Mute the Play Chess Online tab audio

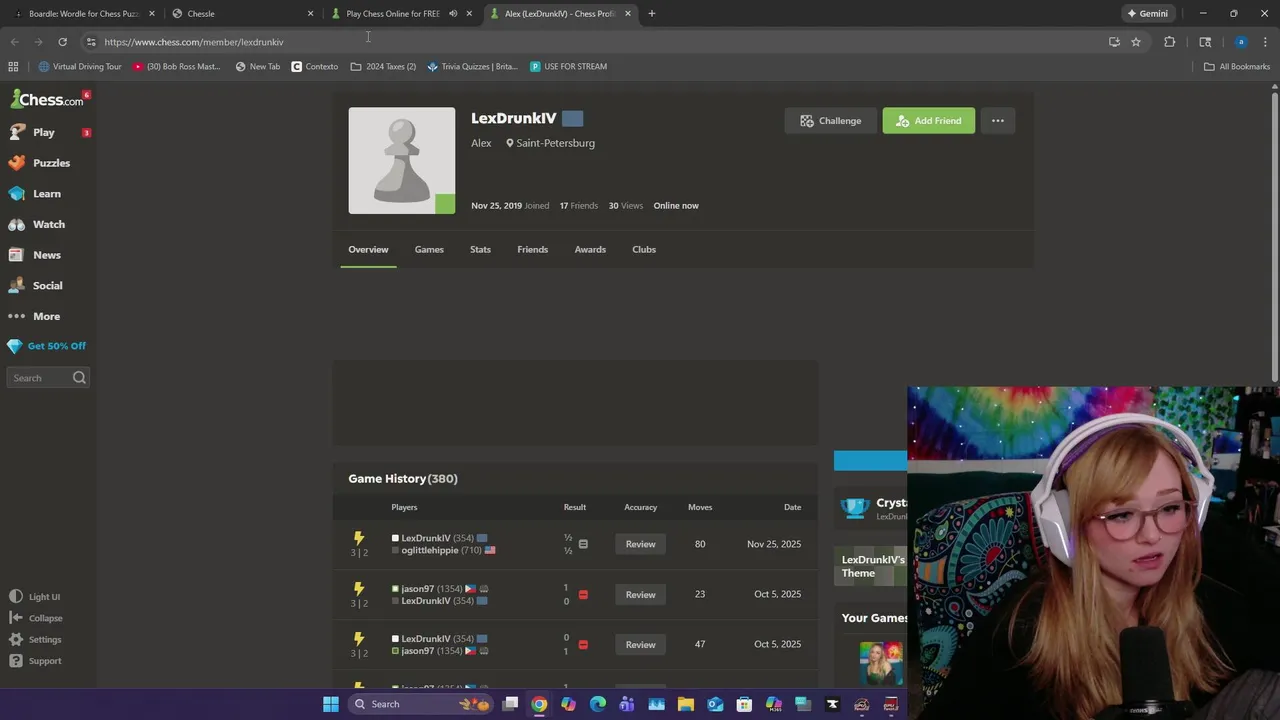pos(453,14)
